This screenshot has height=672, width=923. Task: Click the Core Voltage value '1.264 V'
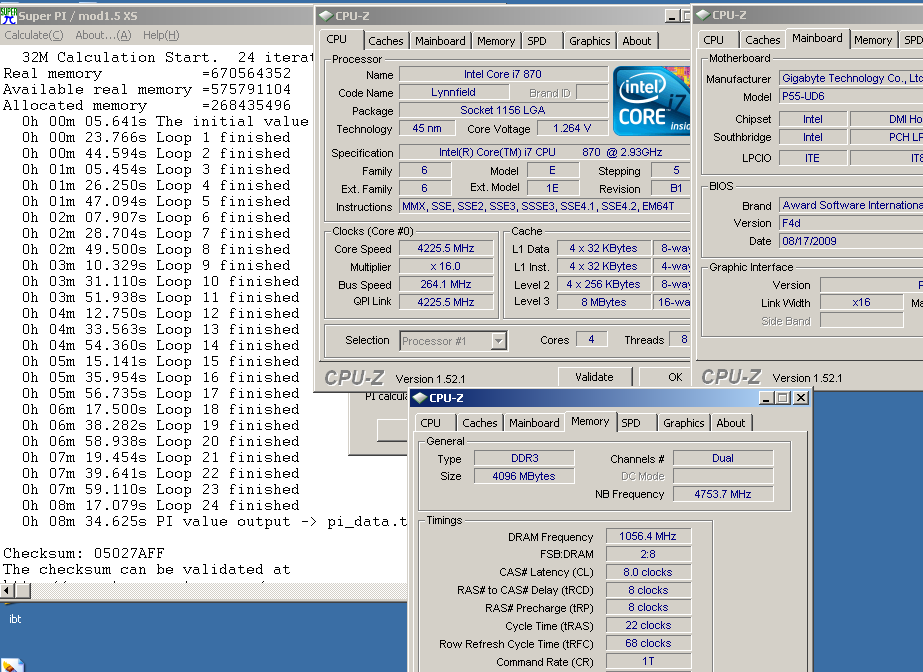[572, 128]
